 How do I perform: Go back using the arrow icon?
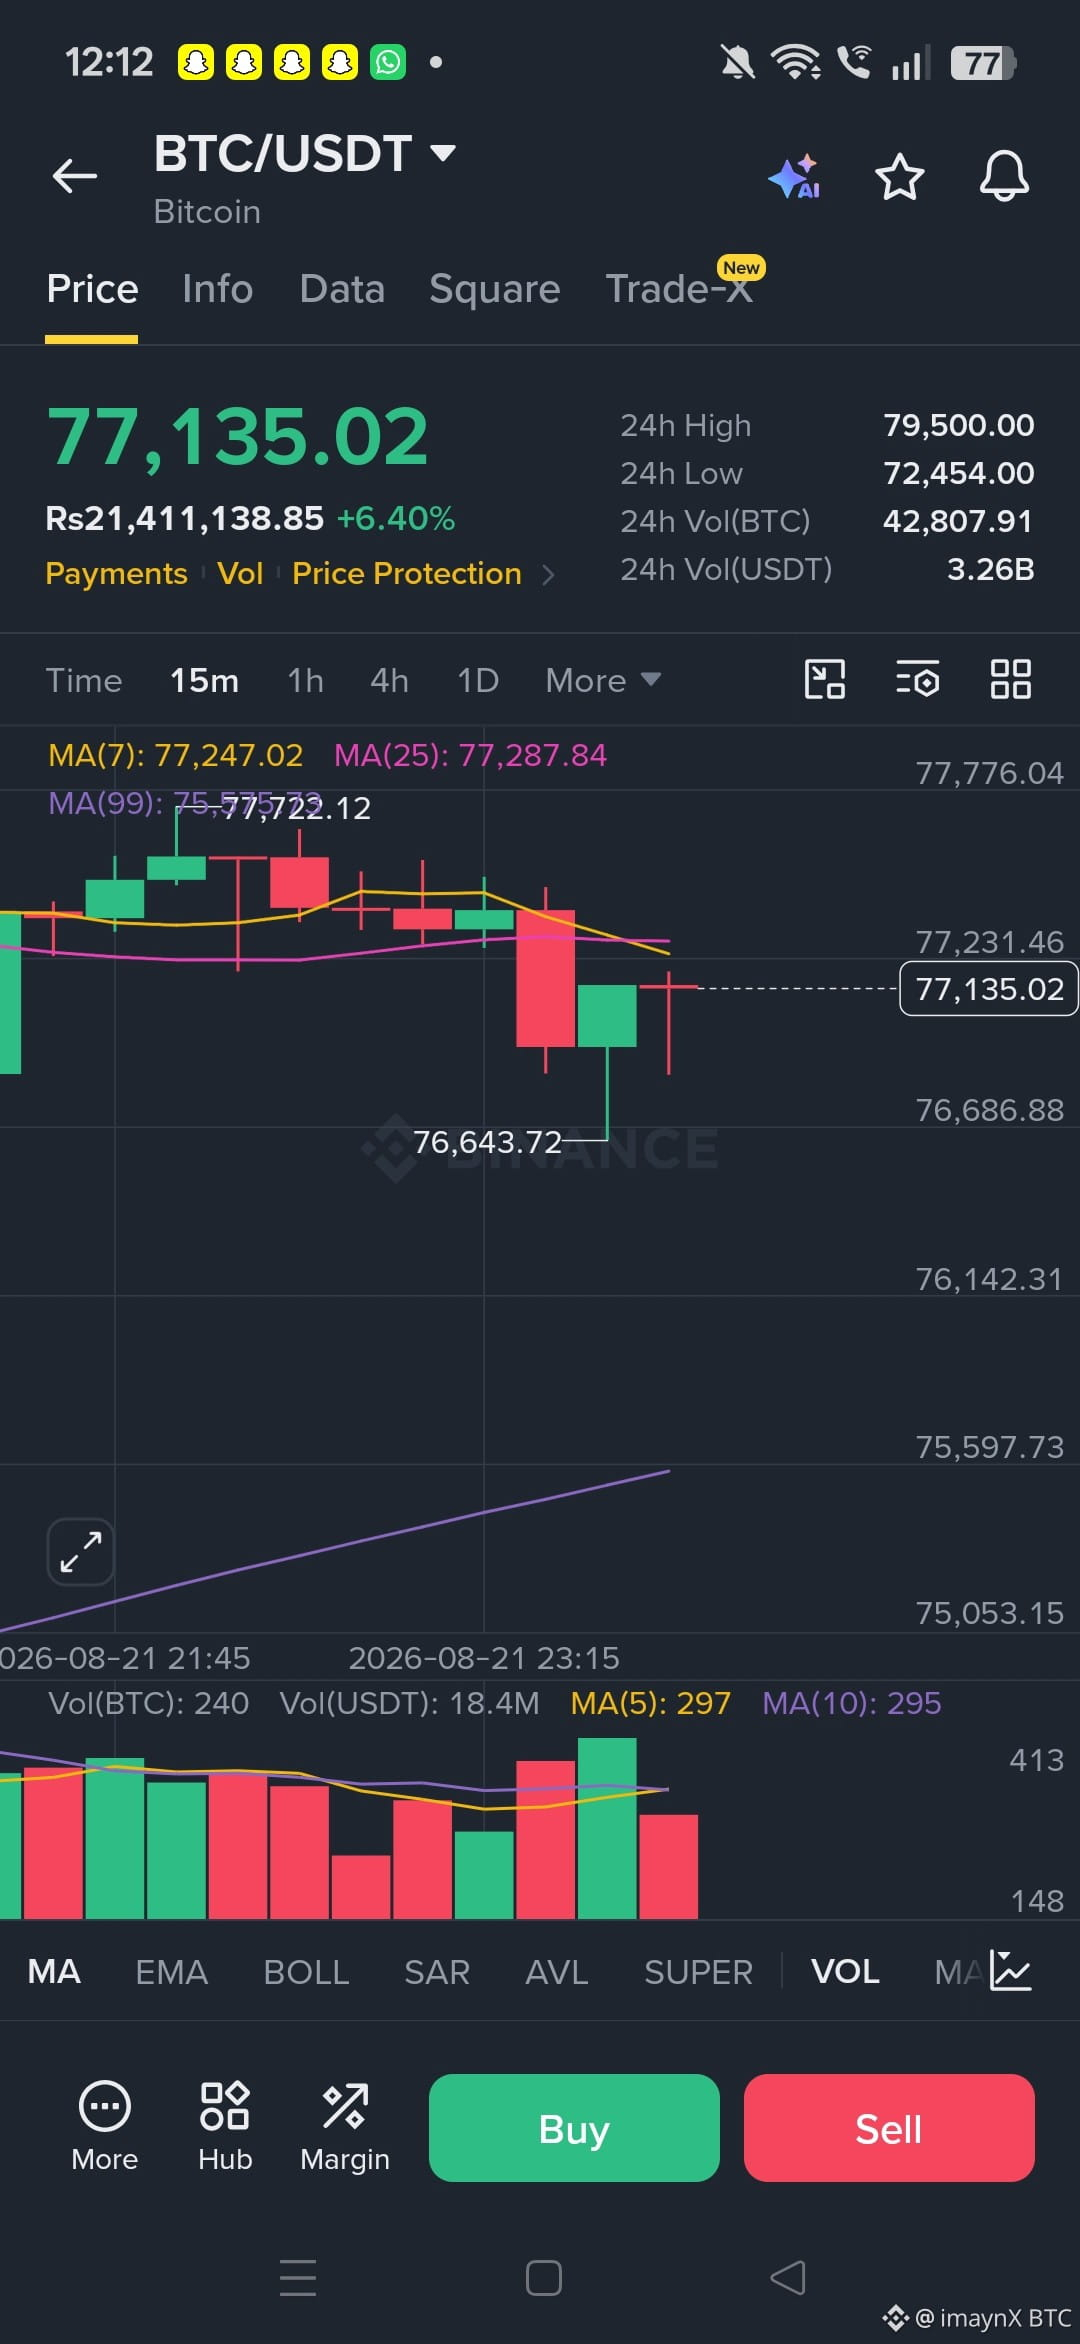75,176
